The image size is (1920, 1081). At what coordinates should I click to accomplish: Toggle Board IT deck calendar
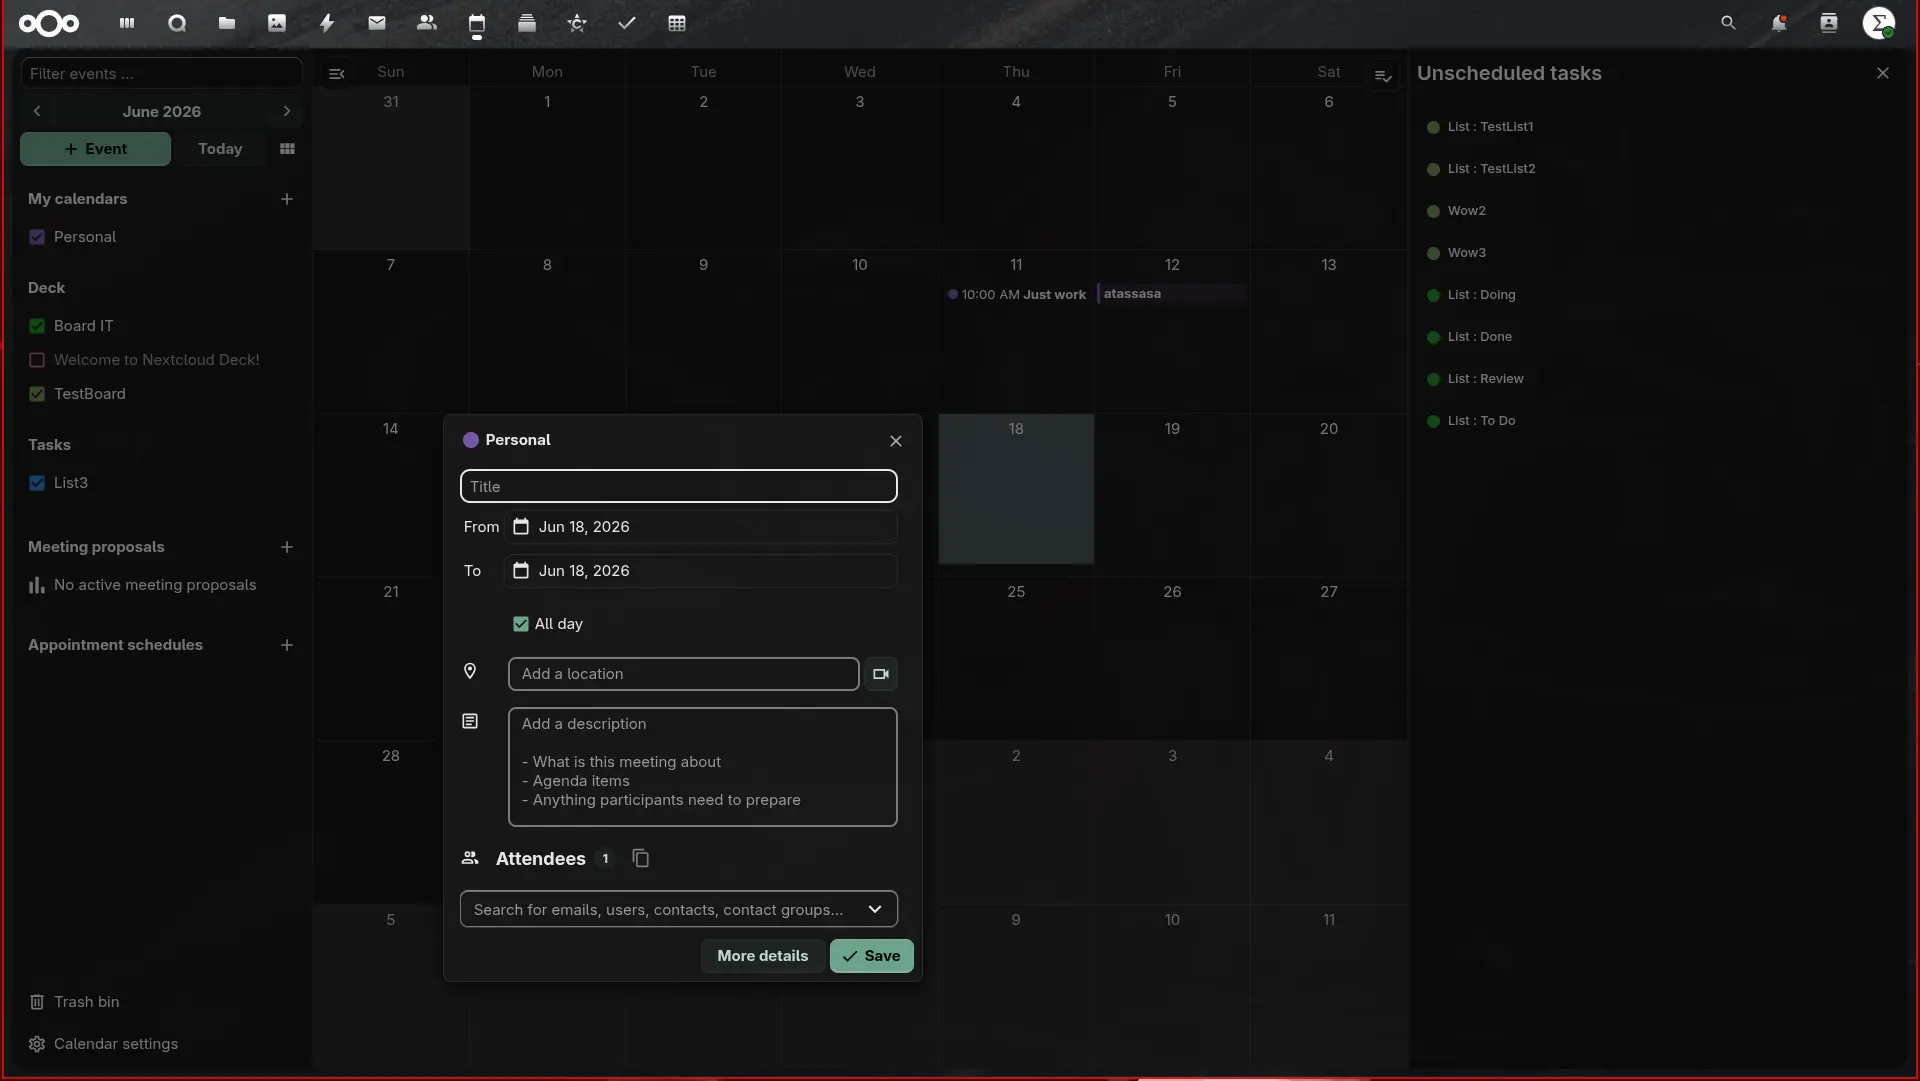point(37,326)
